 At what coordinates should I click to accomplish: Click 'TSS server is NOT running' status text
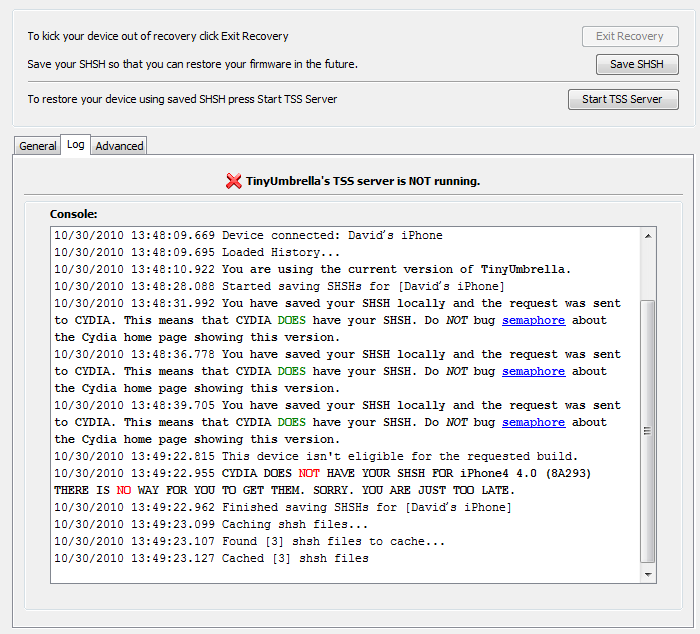click(x=363, y=181)
